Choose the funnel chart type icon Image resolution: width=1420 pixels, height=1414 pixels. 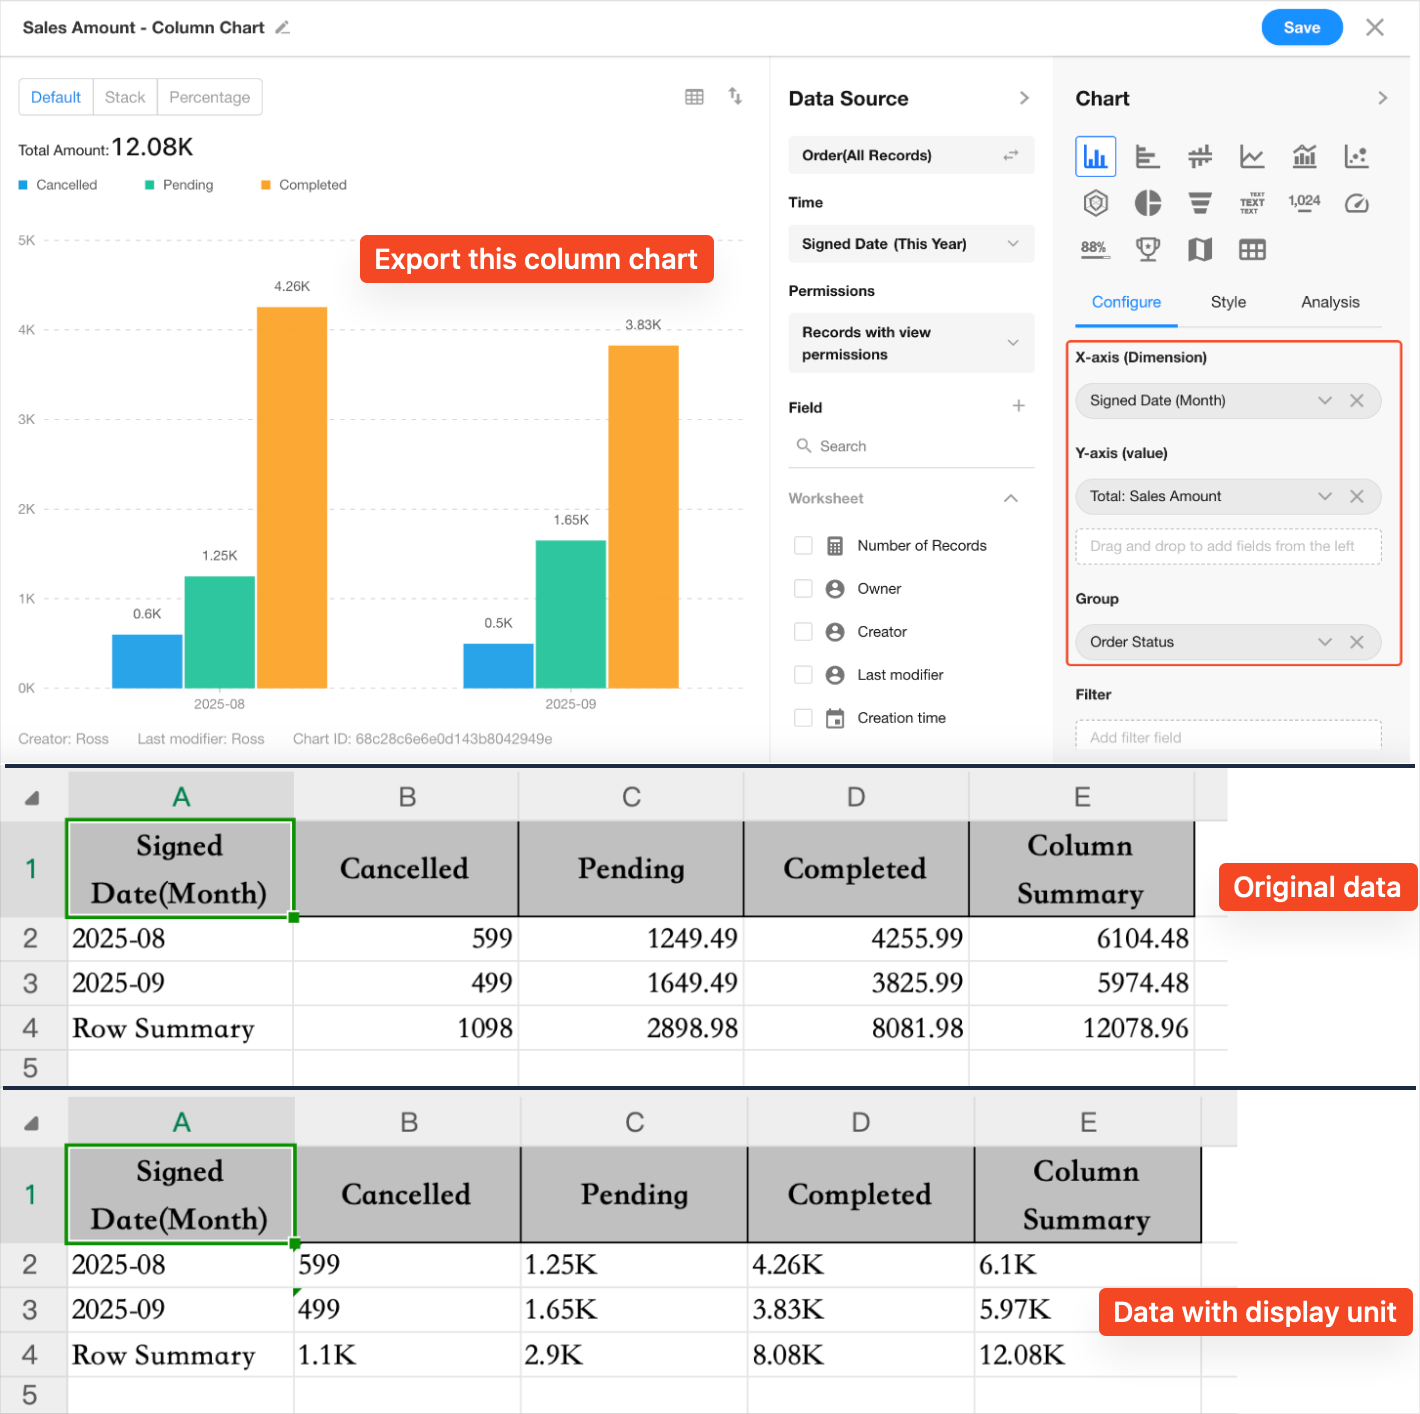click(x=1200, y=203)
